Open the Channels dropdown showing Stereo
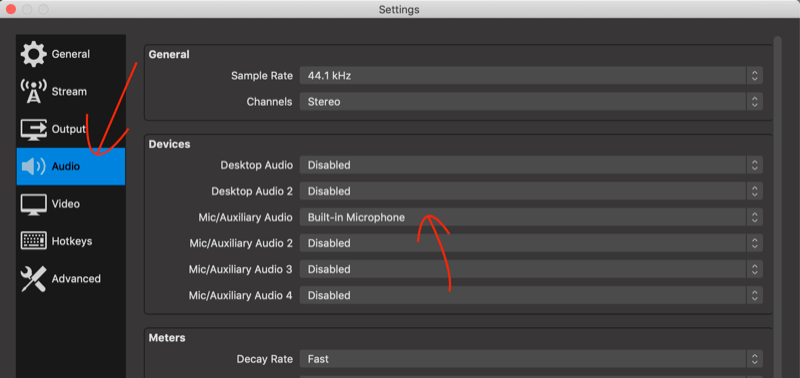The width and height of the screenshot is (800, 378). [x=531, y=102]
